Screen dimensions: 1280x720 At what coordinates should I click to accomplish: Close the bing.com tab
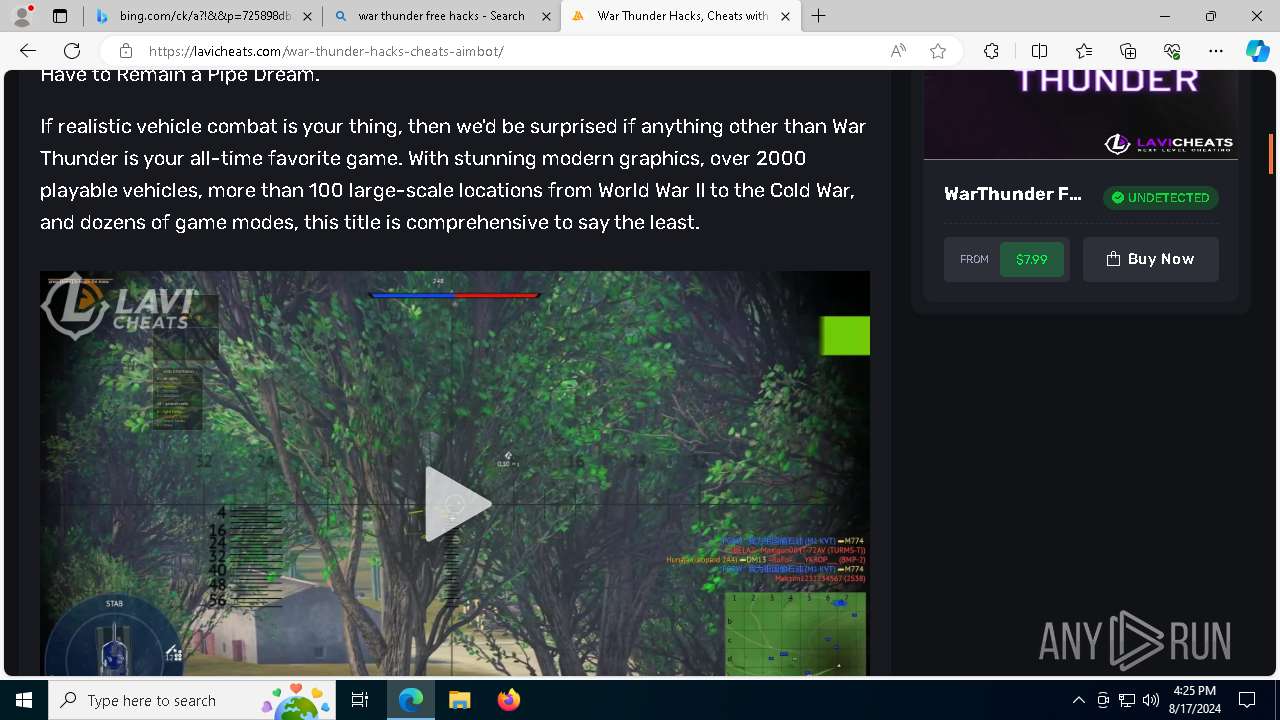tap(307, 16)
